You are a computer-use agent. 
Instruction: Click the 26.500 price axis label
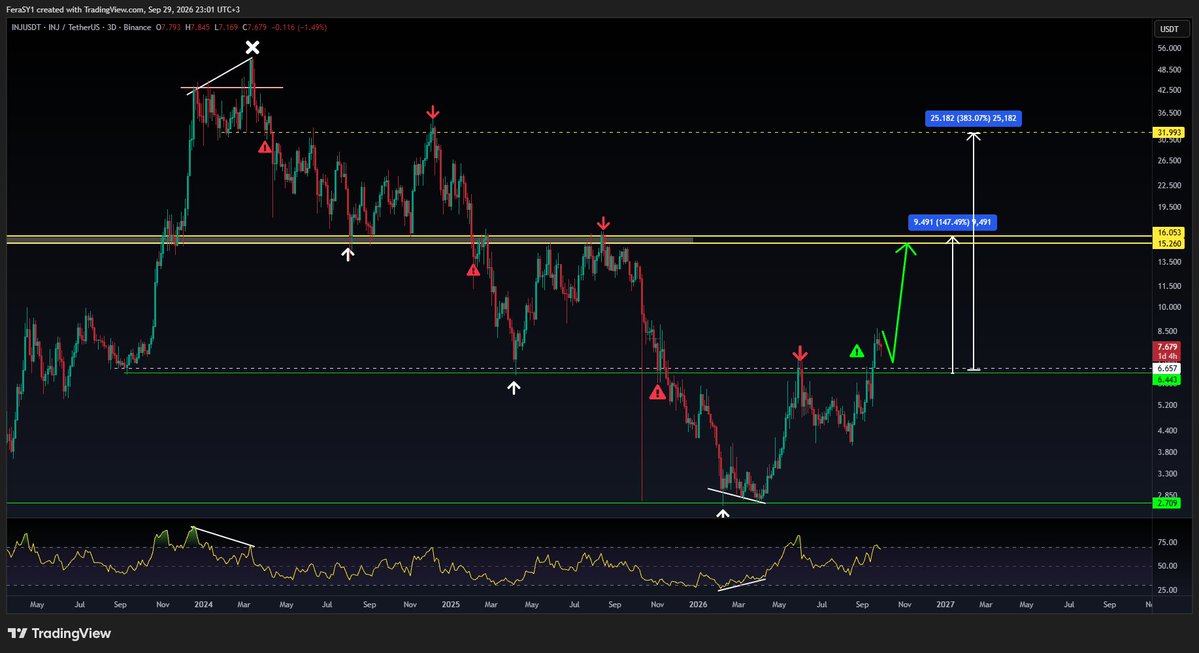click(x=1169, y=161)
